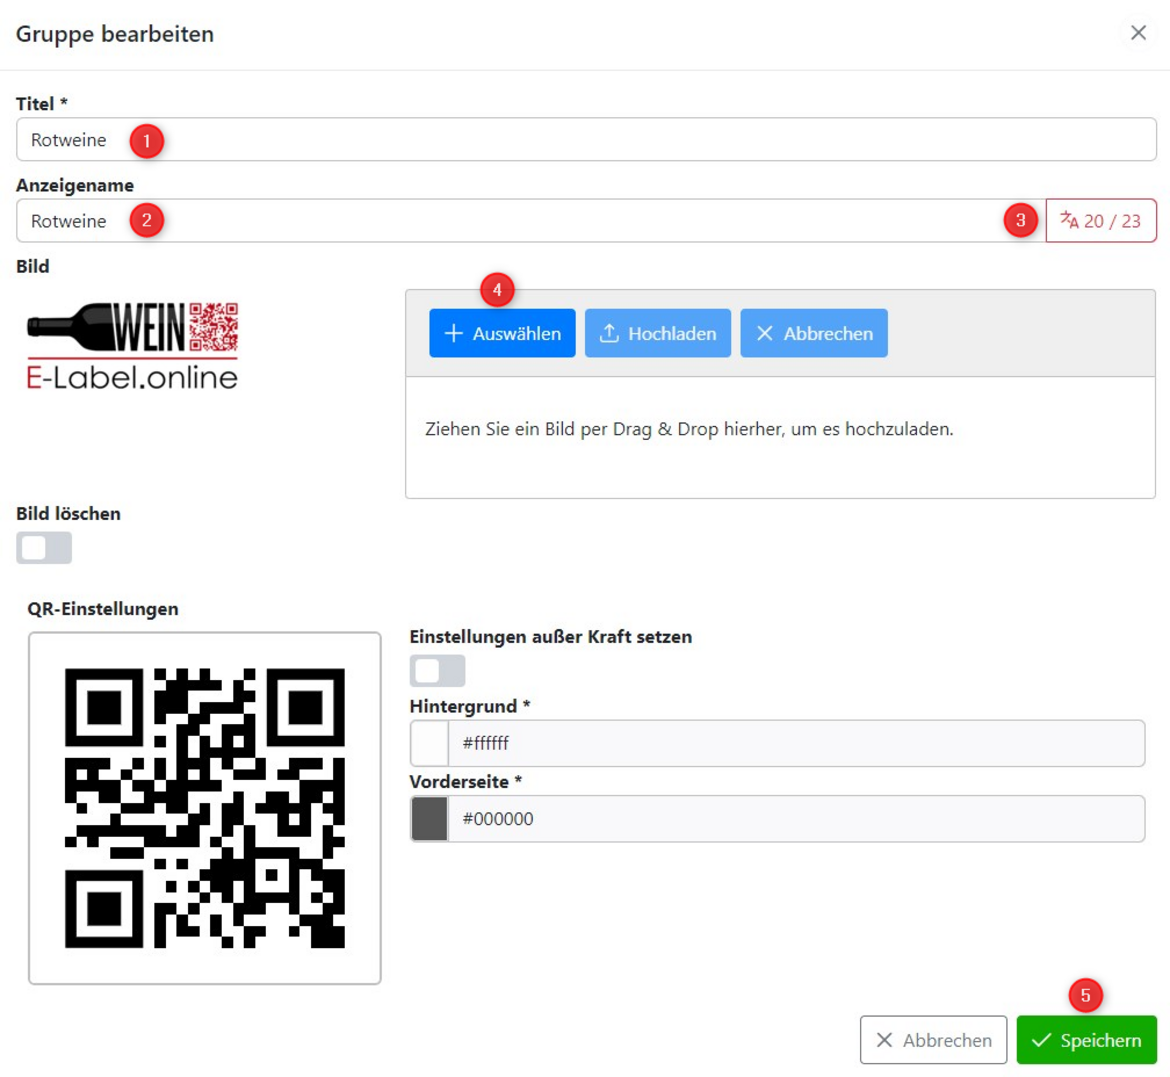Toggle the Bild löschen switch
Viewport: 1170px width, 1077px height.
click(x=44, y=548)
